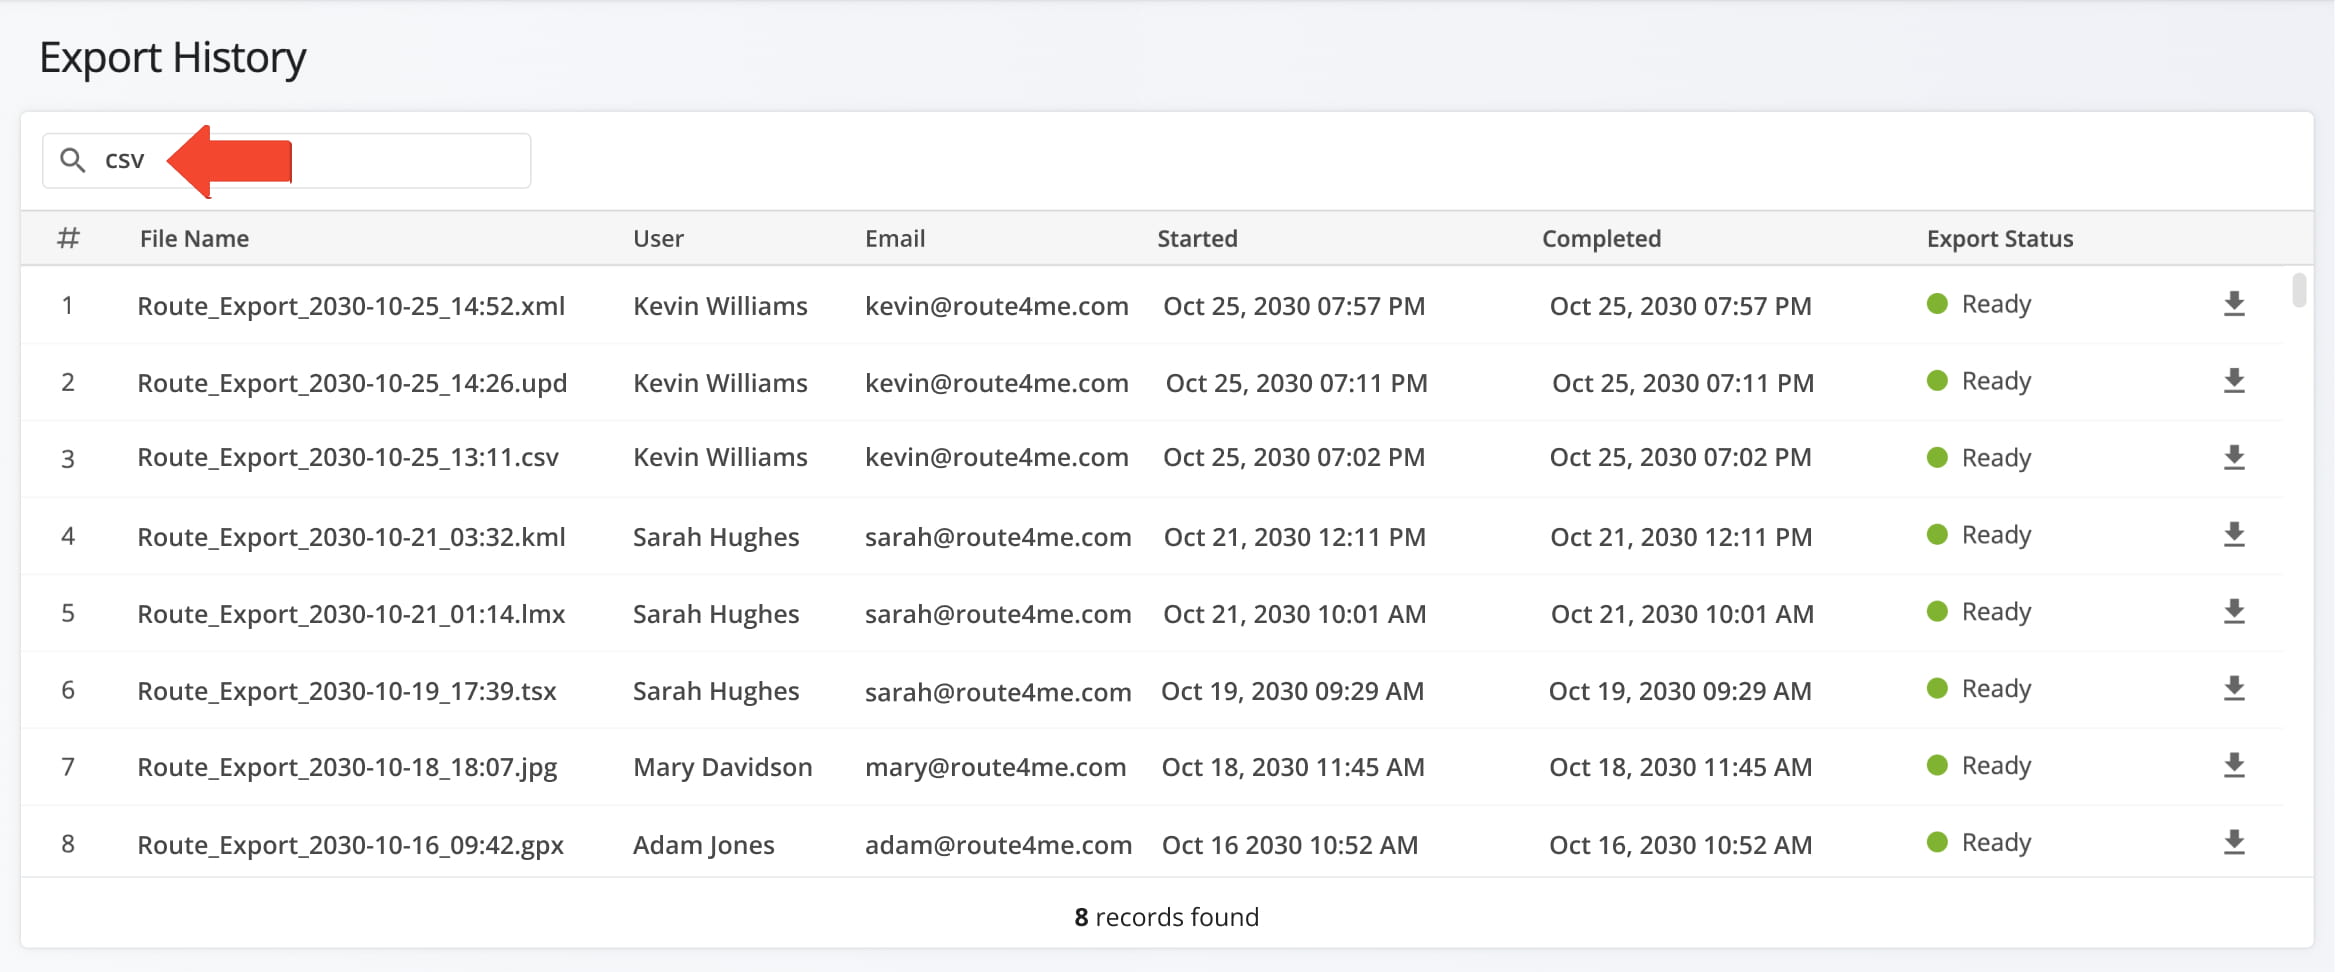The width and height of the screenshot is (2336, 972).
Task: Click the table's vertical scrollbar thumb
Action: click(2299, 290)
